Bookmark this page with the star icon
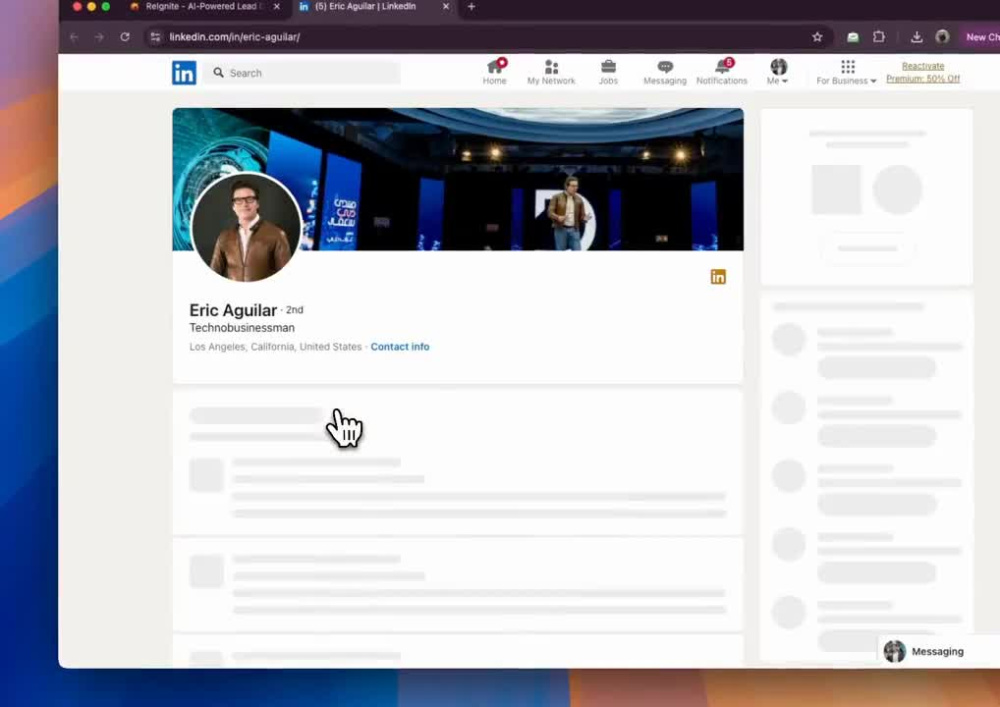This screenshot has height=707, width=1000. click(x=817, y=37)
